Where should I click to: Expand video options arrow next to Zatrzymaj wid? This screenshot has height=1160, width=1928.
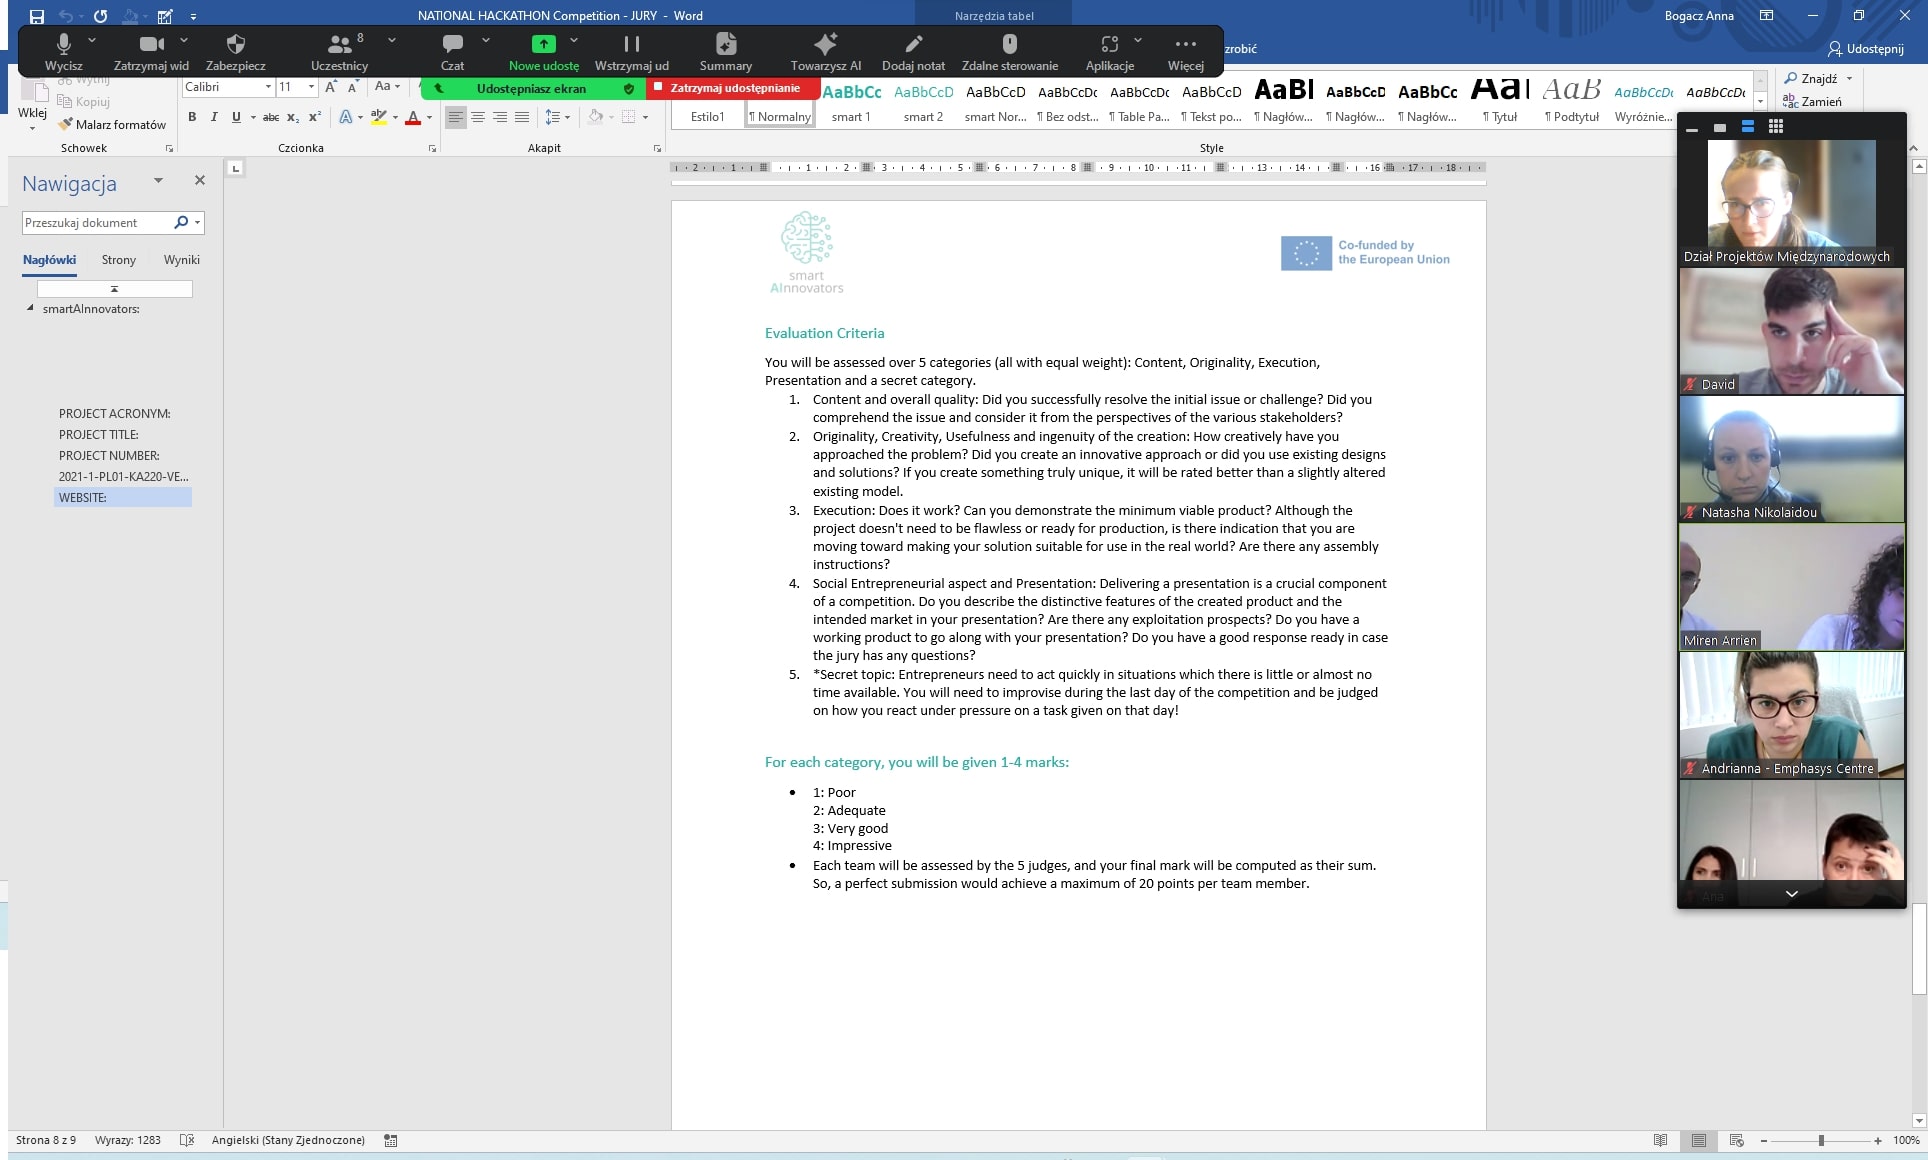[x=184, y=41]
